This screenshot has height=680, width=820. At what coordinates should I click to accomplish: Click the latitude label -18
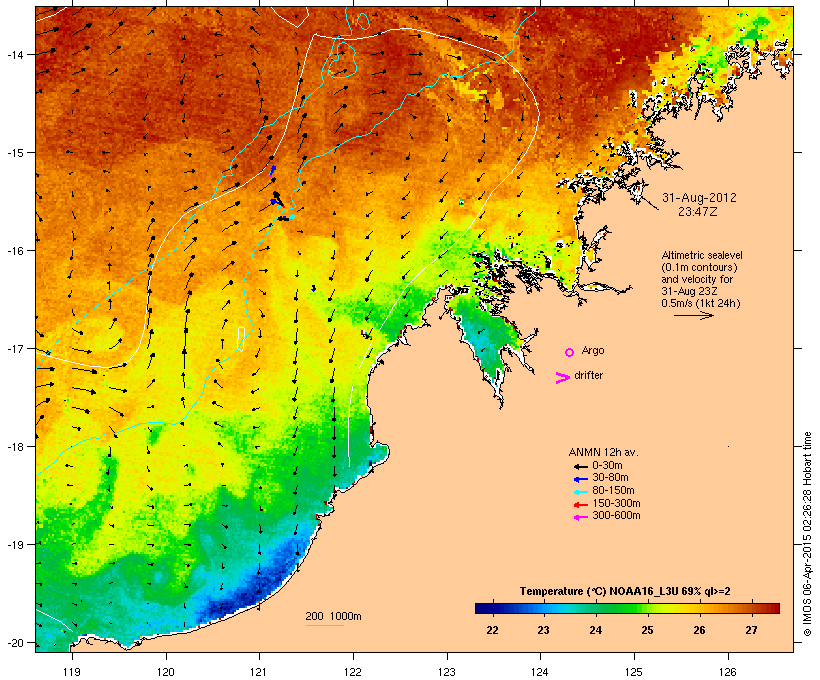pos(15,446)
